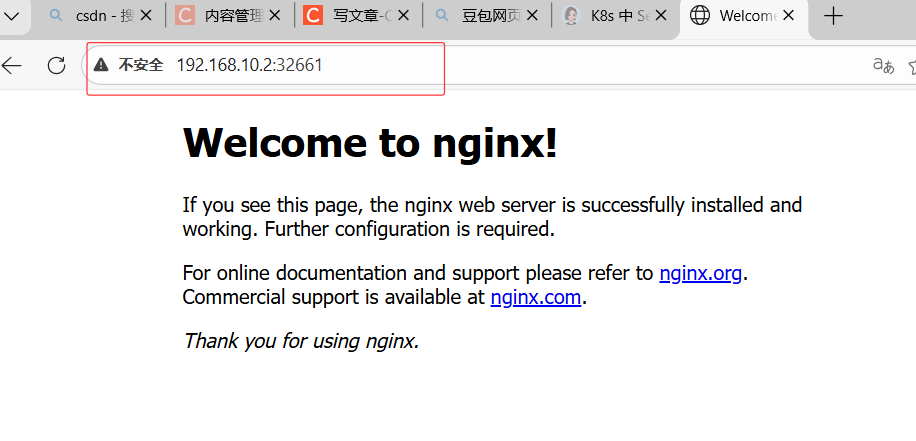Switch to the 写文章 tab

coord(358,16)
